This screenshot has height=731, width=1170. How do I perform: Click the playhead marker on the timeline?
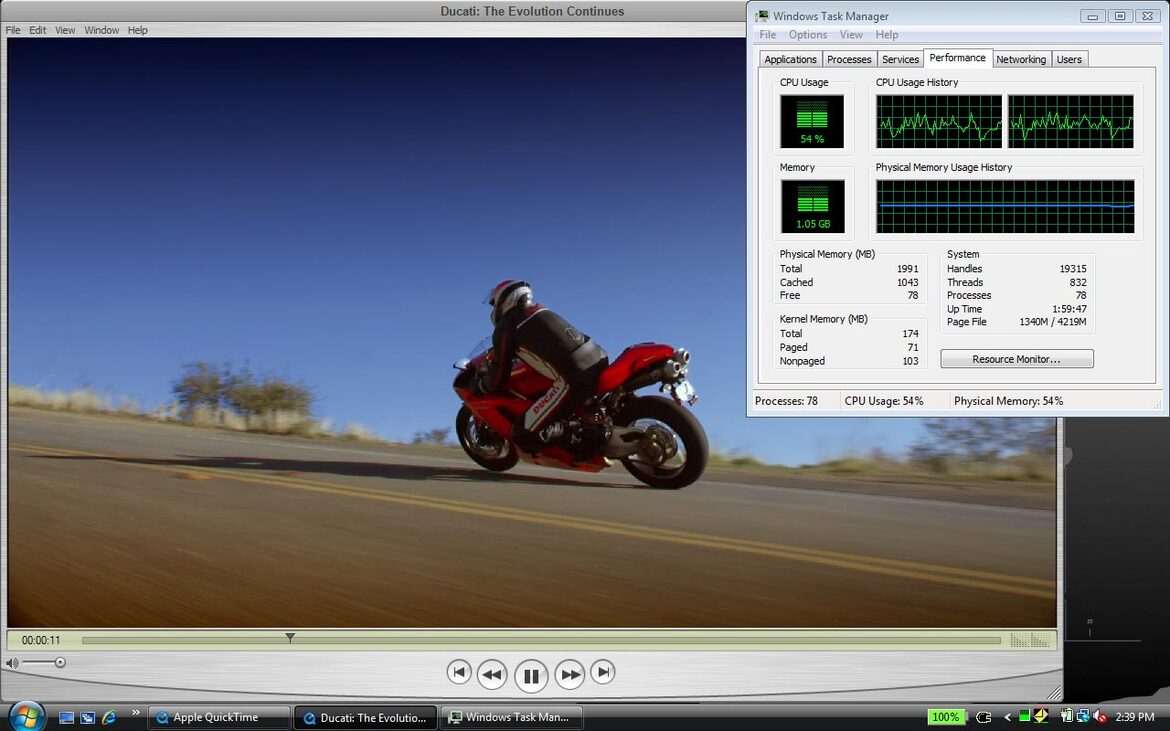pyautogui.click(x=290, y=638)
